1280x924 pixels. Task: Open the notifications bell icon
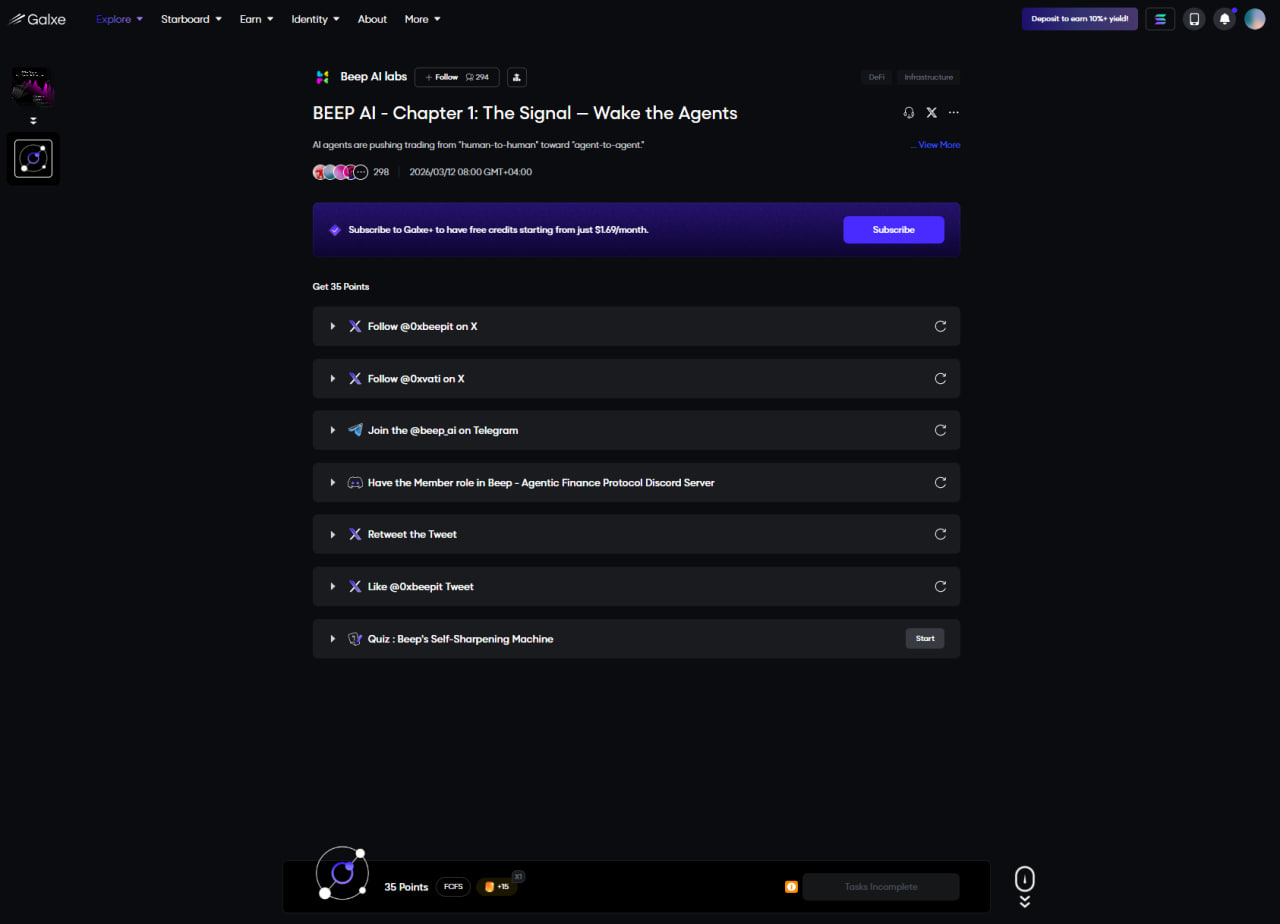click(x=1224, y=19)
